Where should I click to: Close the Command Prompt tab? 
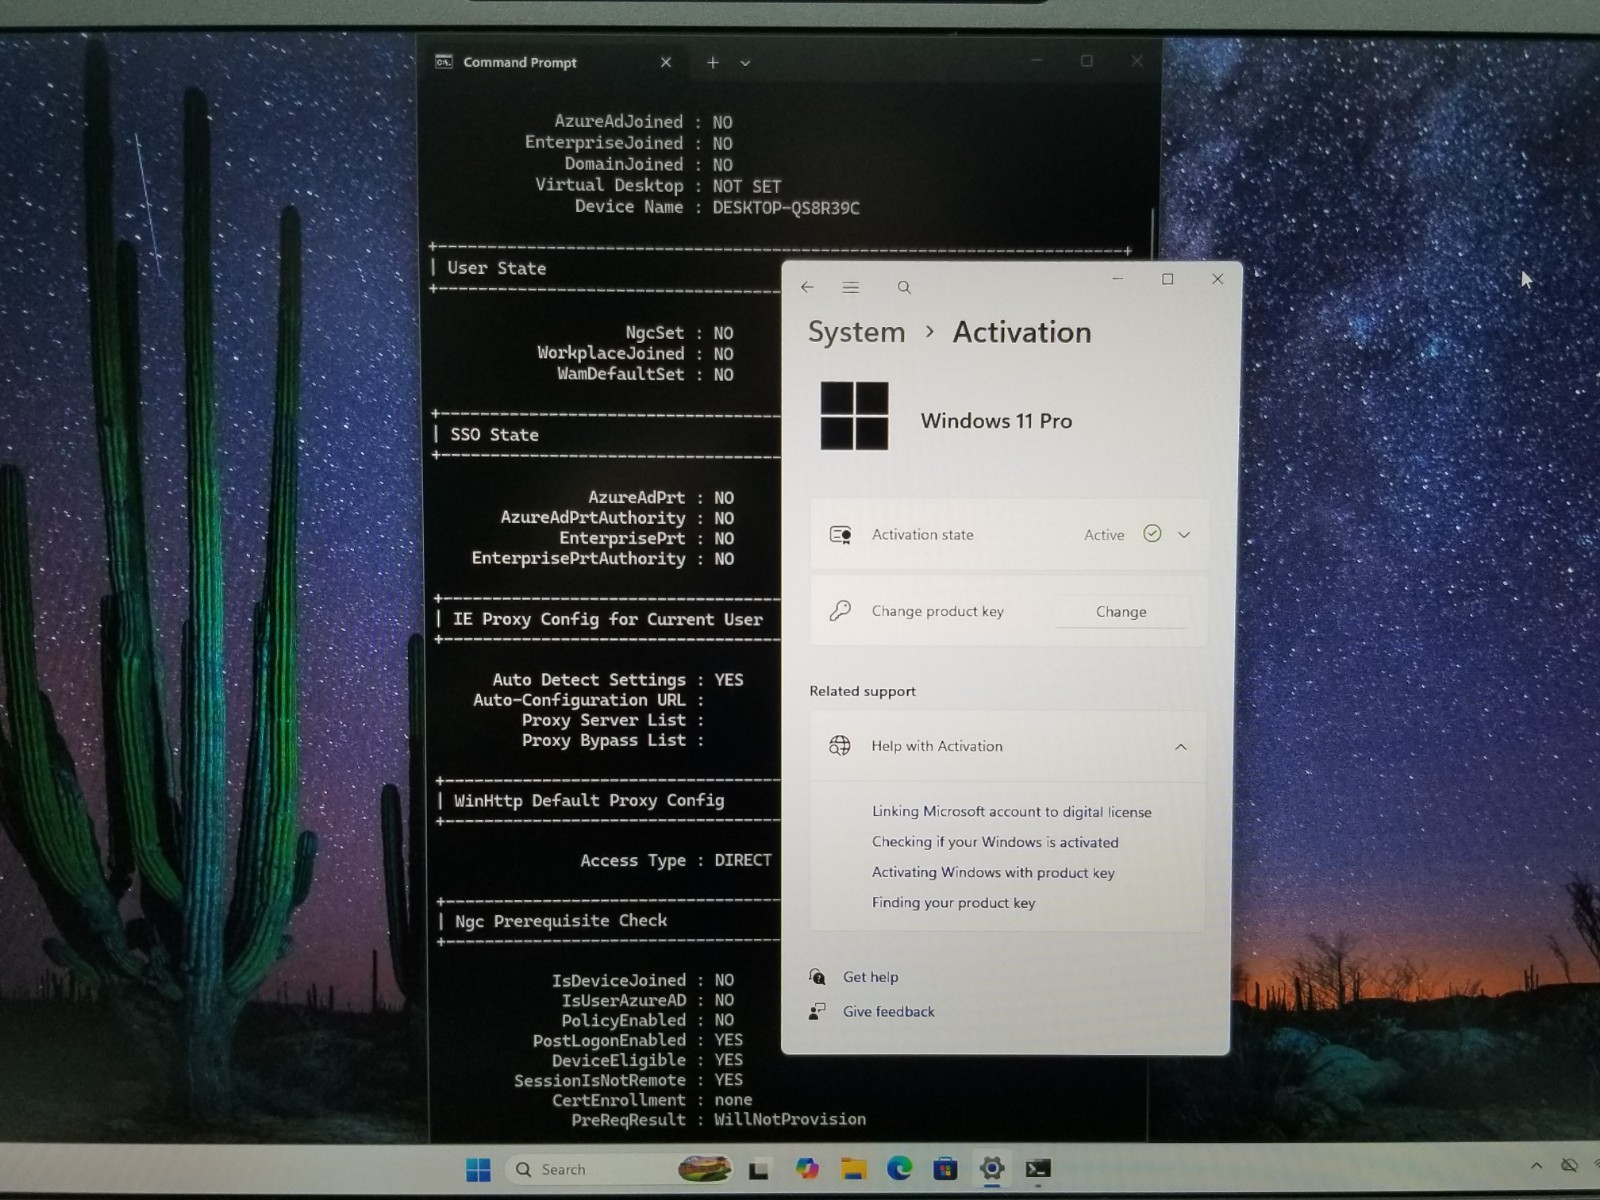666,62
